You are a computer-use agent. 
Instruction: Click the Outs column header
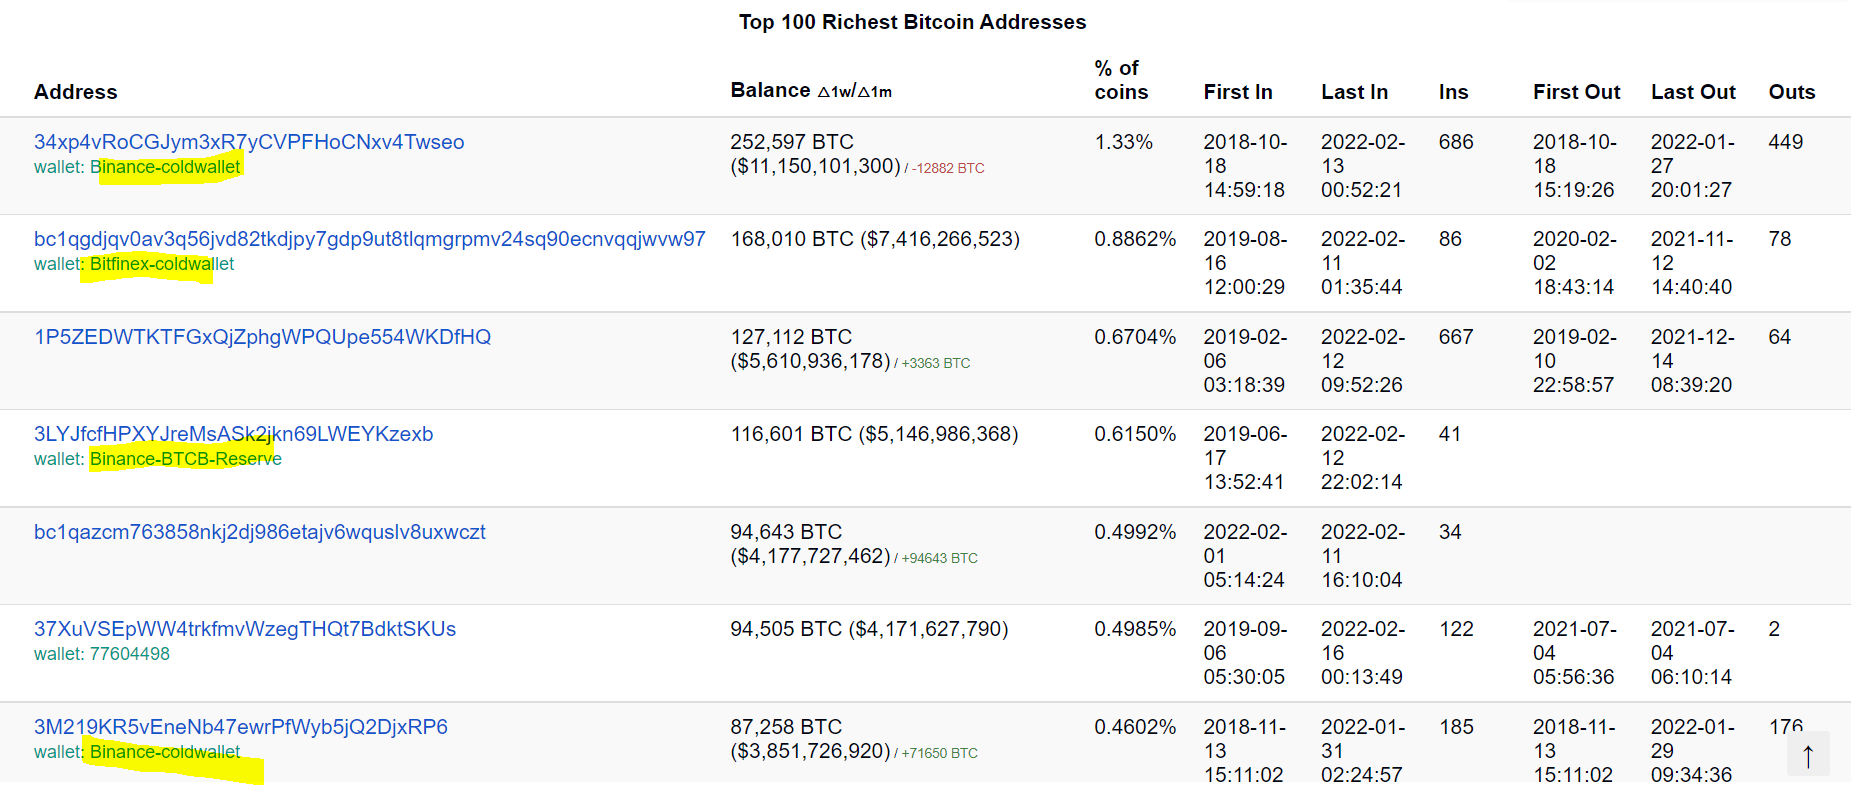(1791, 92)
